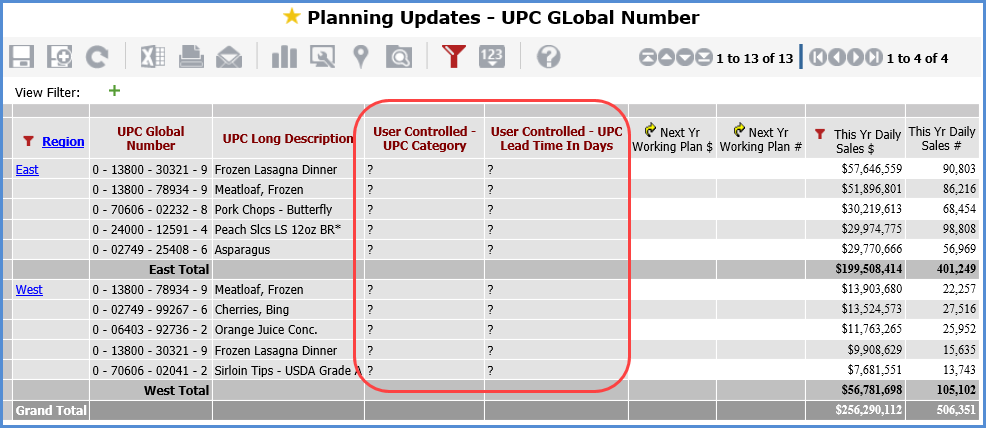Click the 123 number format icon
This screenshot has height=428, width=986.
[492, 57]
